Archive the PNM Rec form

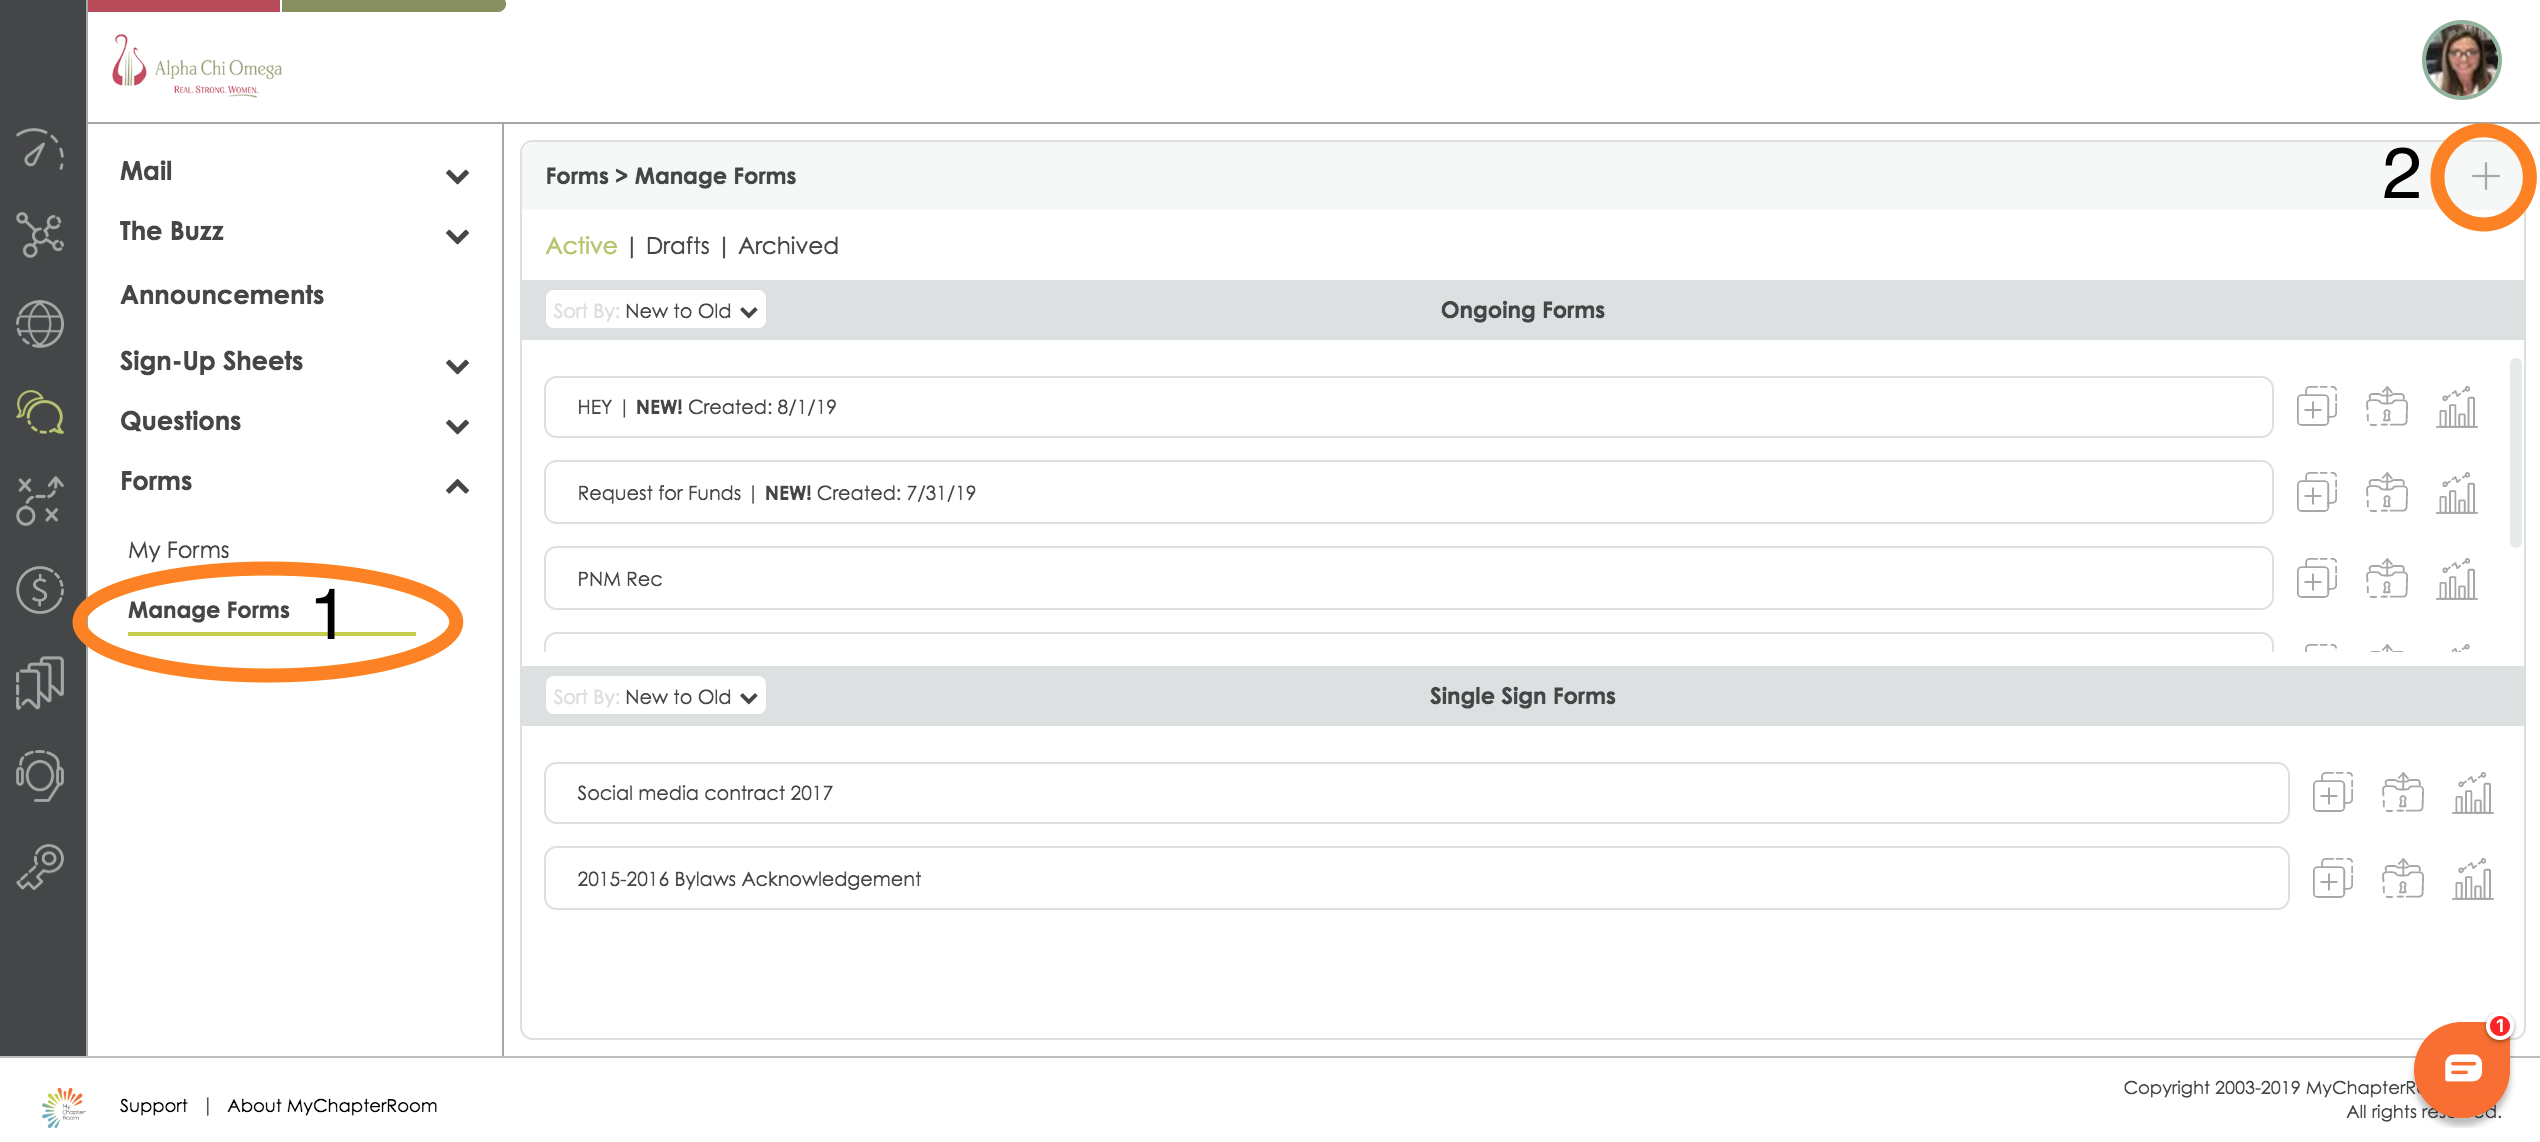pos(2386,579)
